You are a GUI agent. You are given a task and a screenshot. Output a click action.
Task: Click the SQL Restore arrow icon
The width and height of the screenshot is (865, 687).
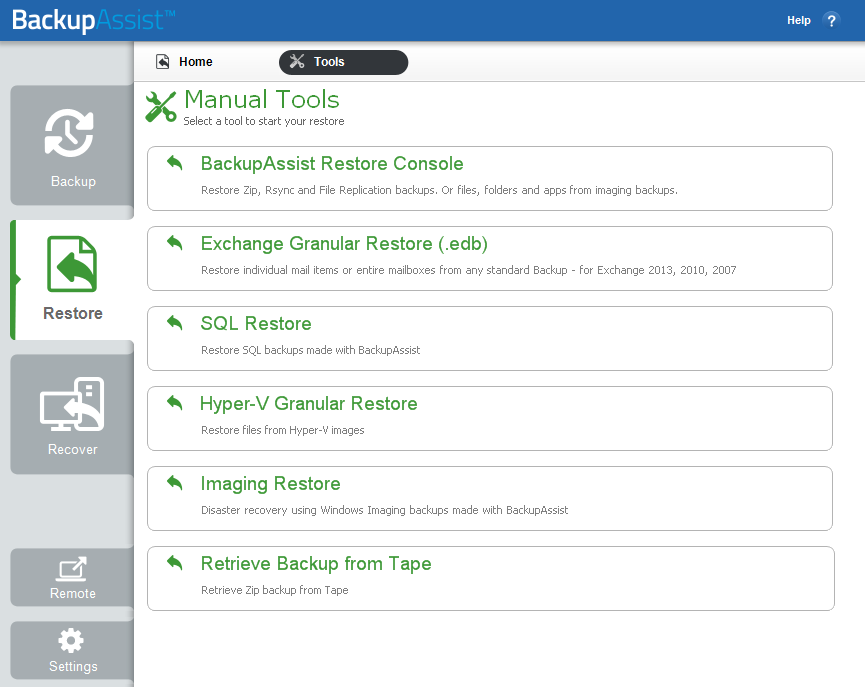click(174, 323)
